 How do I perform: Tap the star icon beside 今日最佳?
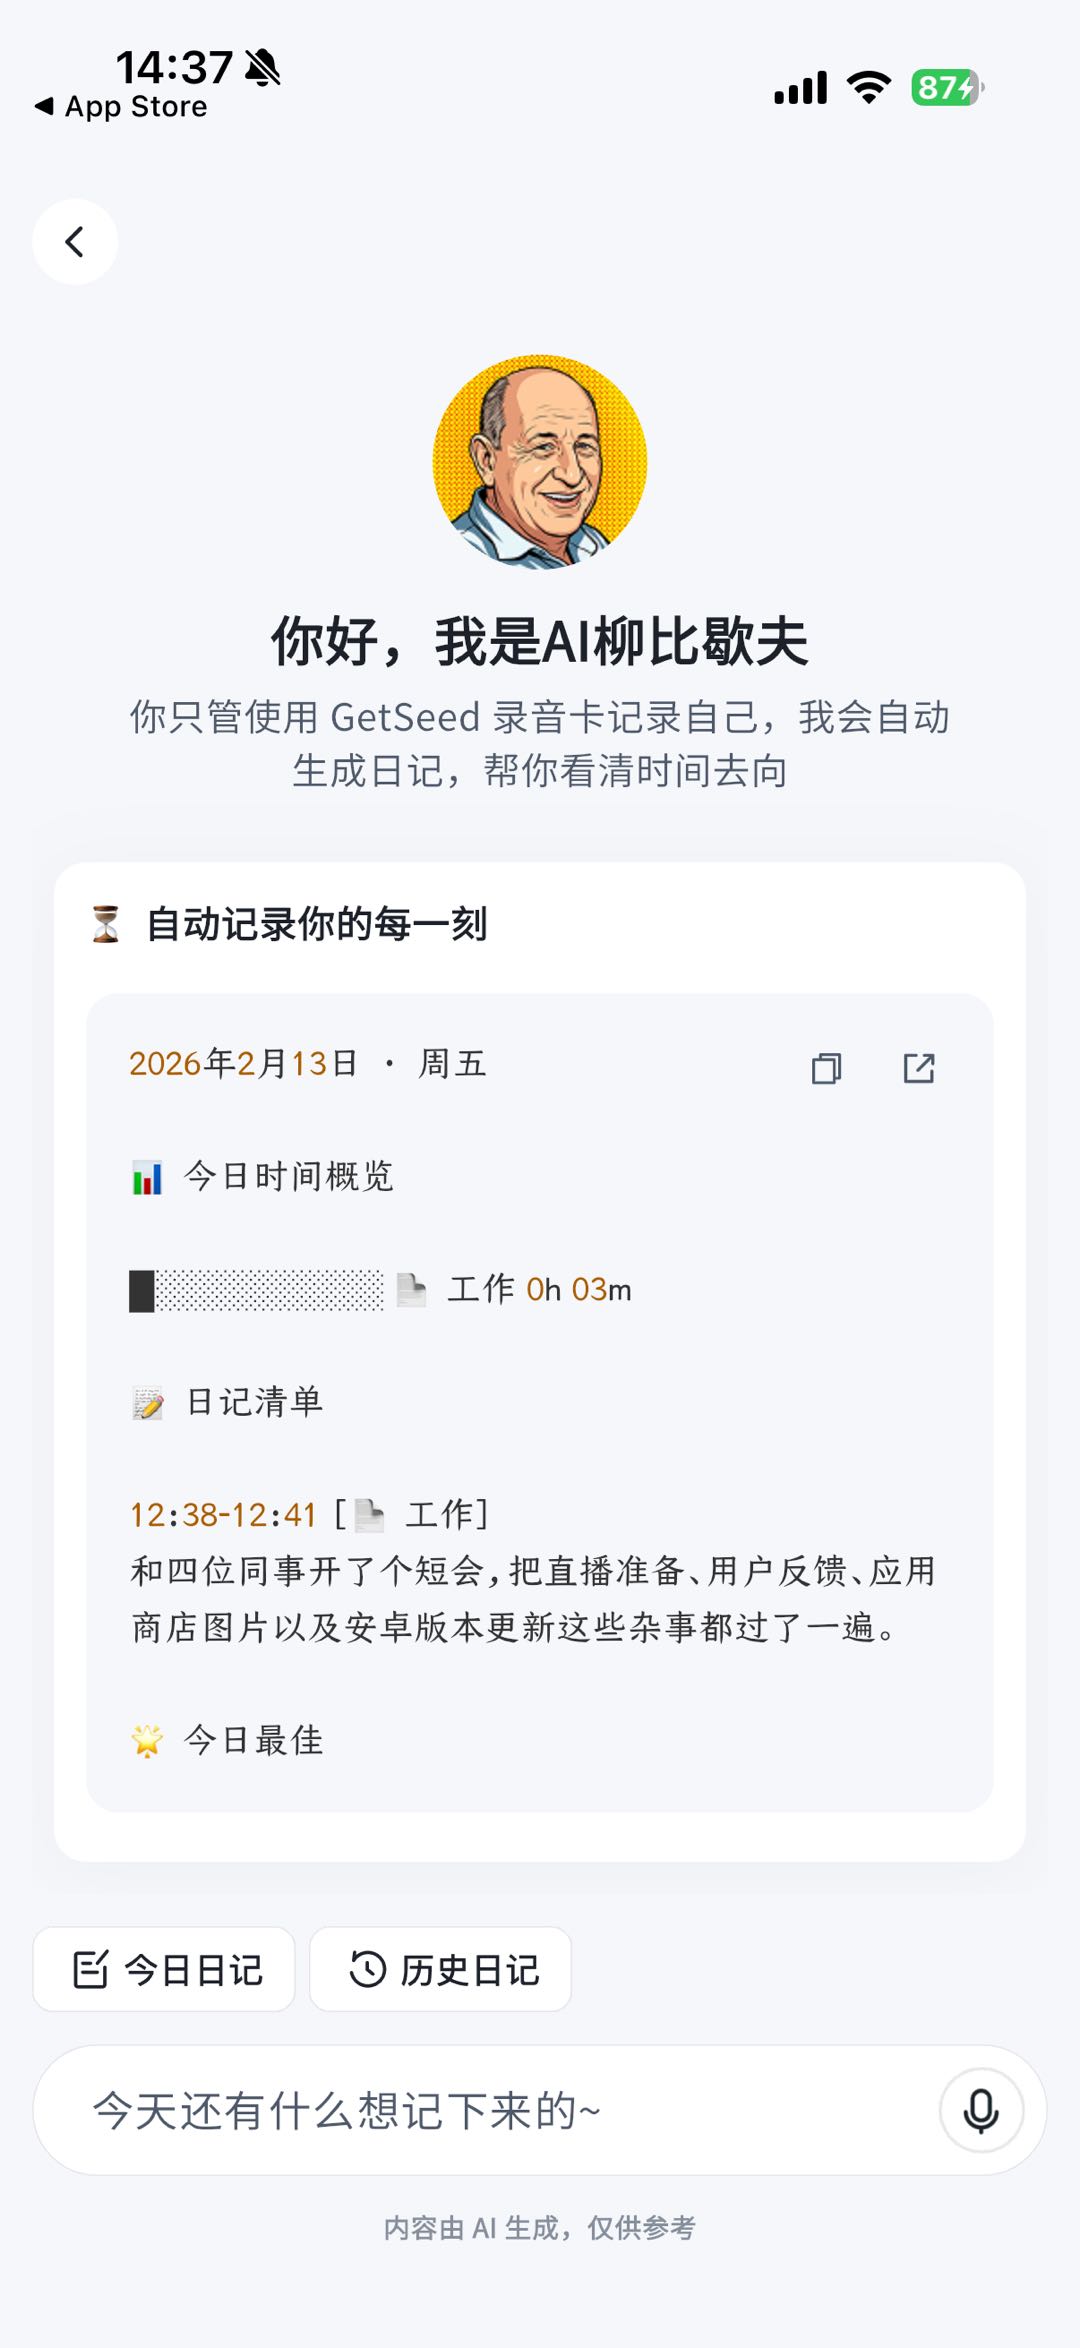(x=147, y=1741)
